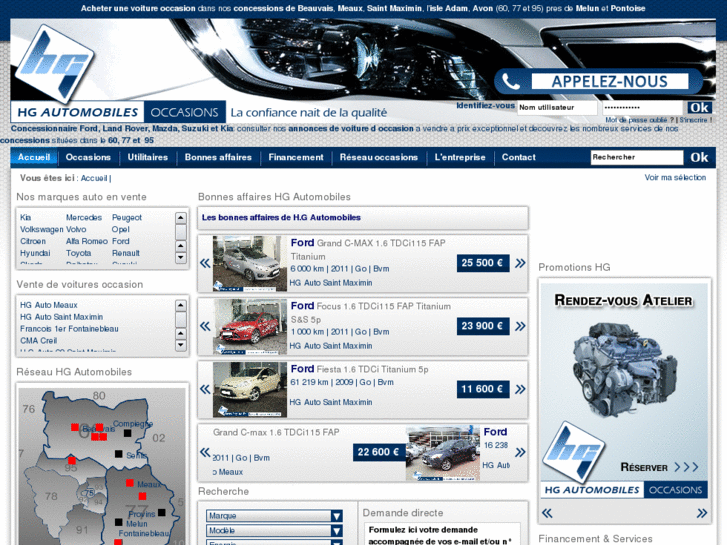Viewport: 727px width, 545px height.
Task: Open the Bonnes affaires menu item
Action: (218, 157)
